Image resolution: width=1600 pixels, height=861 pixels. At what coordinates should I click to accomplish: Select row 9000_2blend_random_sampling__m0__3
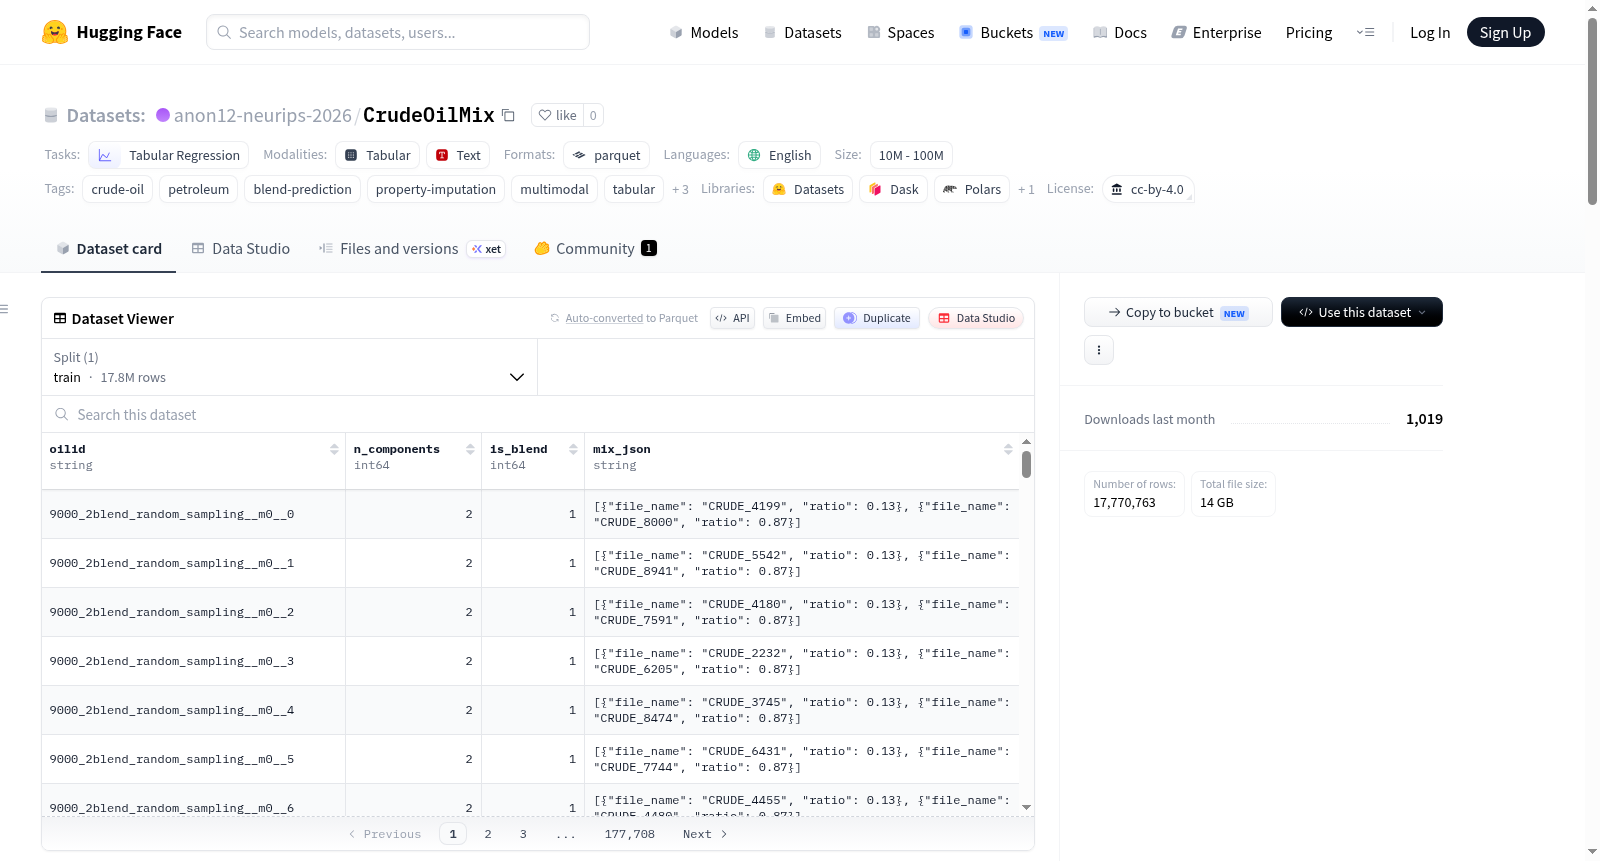(530, 661)
